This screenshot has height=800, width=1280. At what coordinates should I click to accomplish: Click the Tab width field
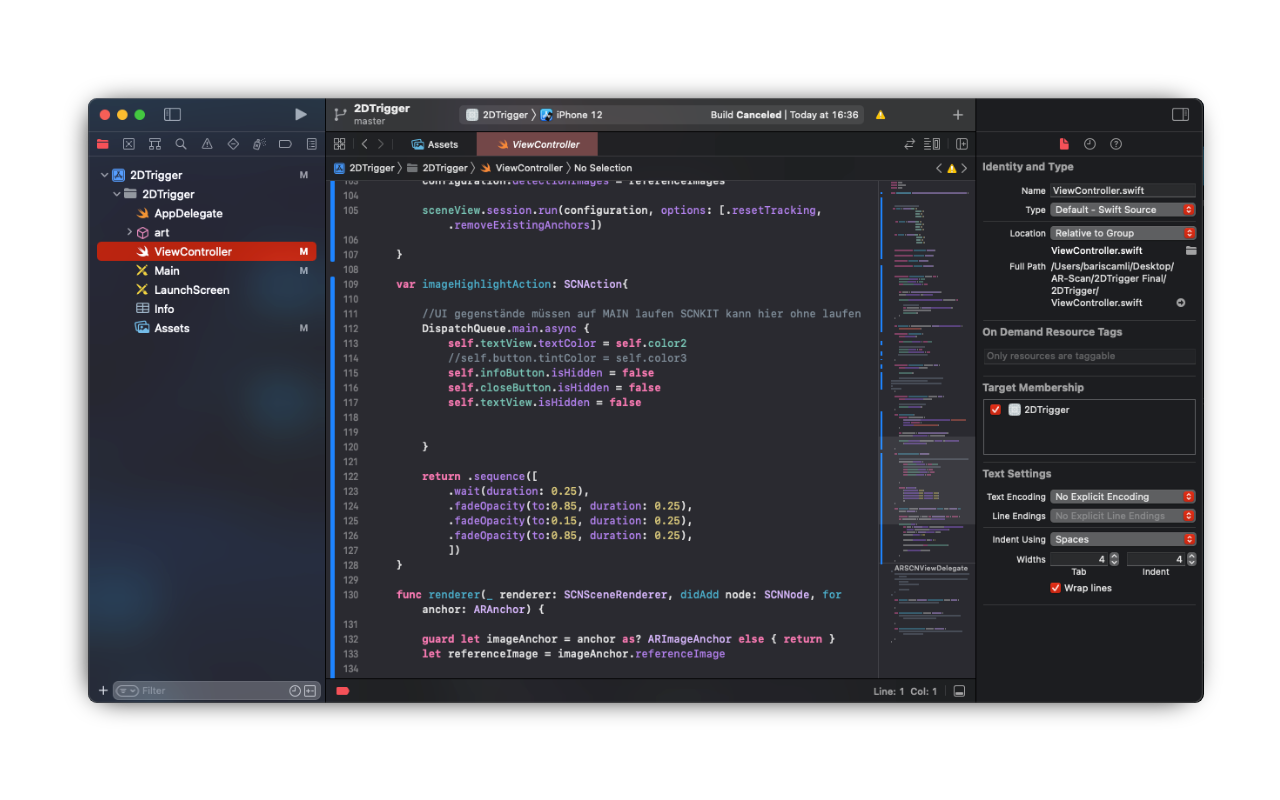(1079, 560)
